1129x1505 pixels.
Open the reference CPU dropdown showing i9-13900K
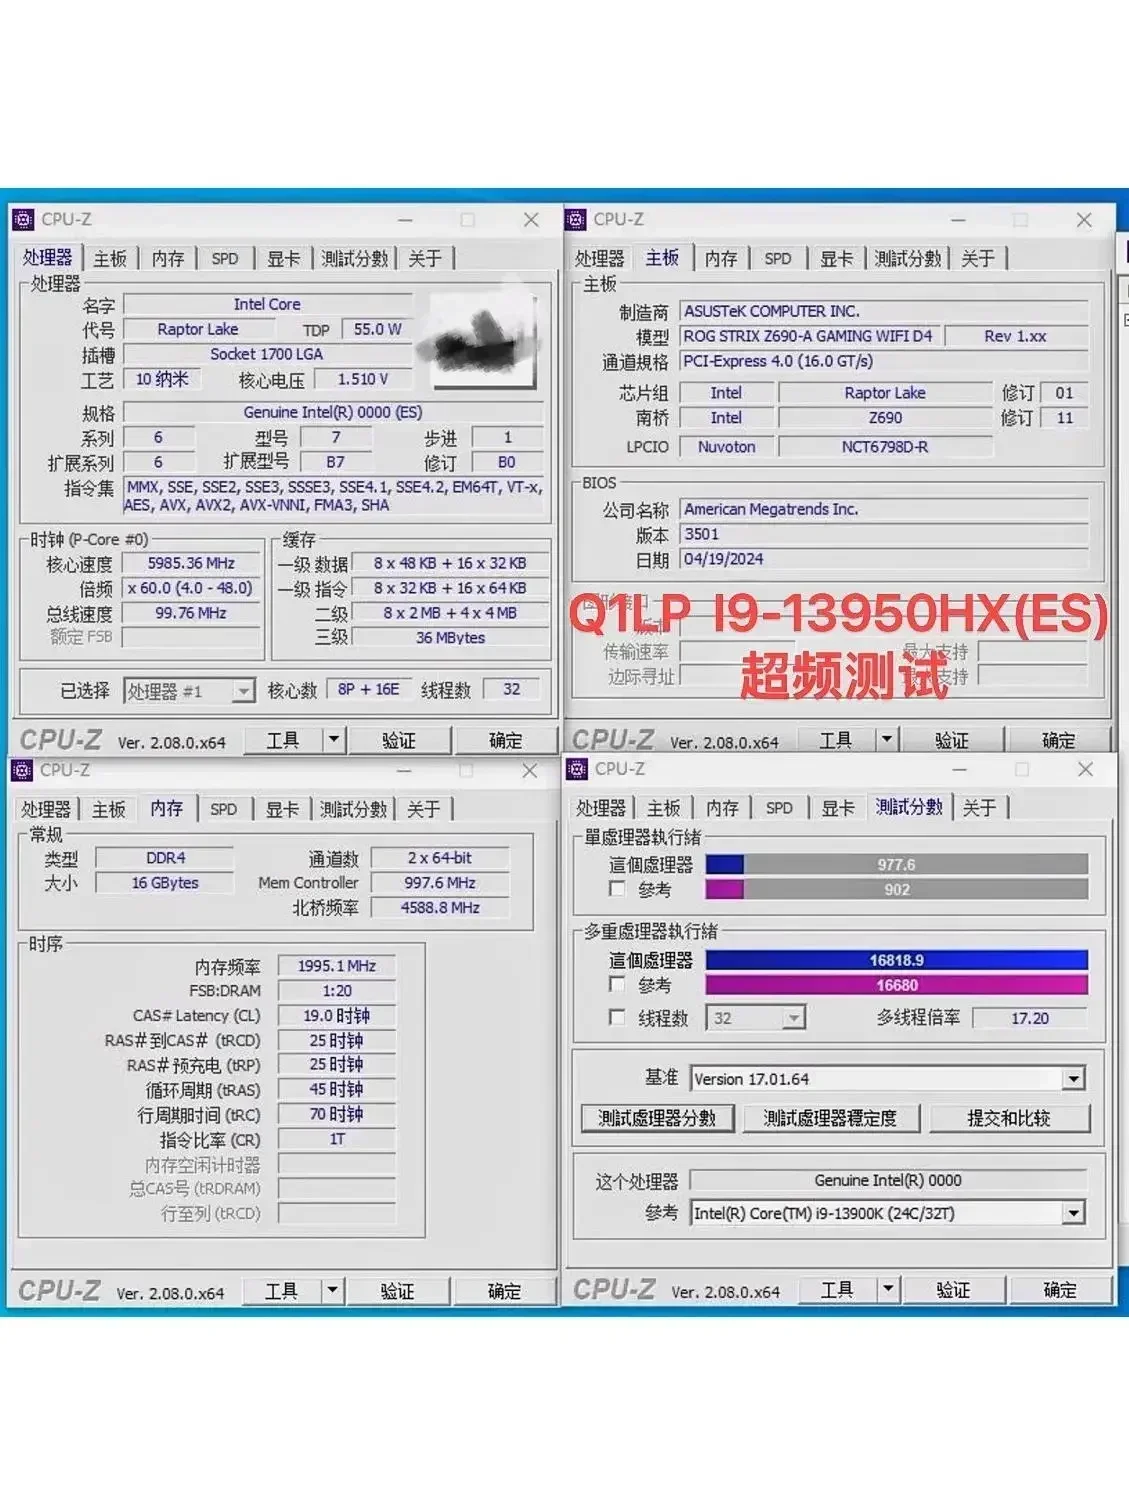pos(1075,1212)
